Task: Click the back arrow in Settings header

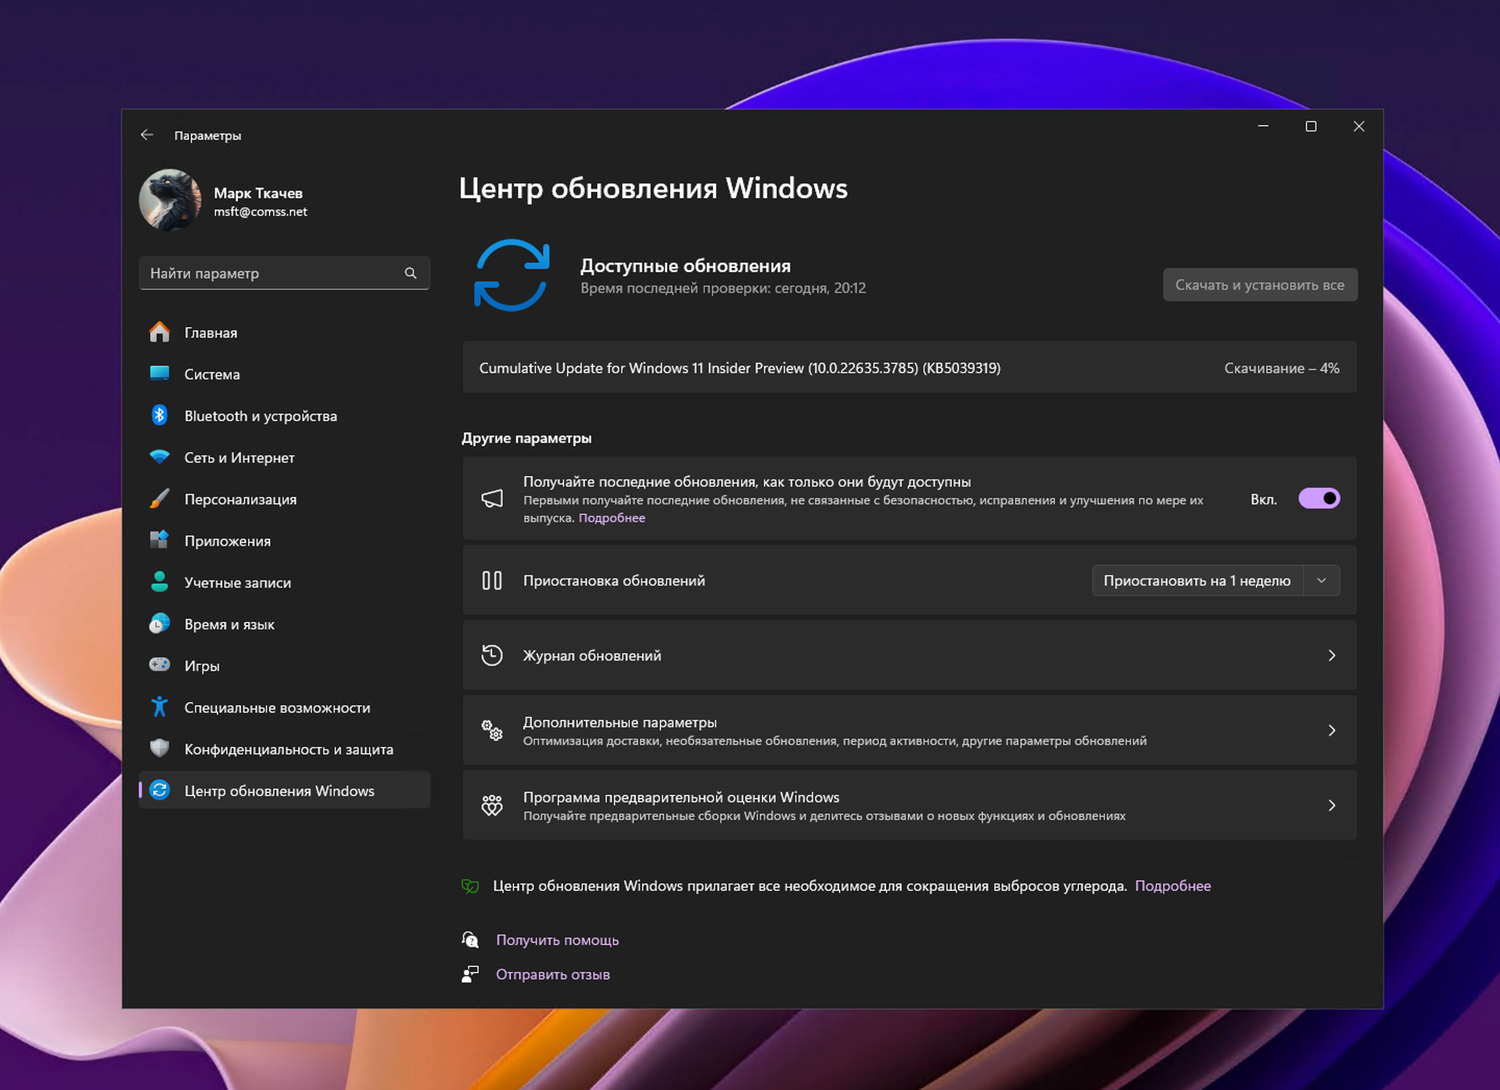Action: pyautogui.click(x=147, y=135)
